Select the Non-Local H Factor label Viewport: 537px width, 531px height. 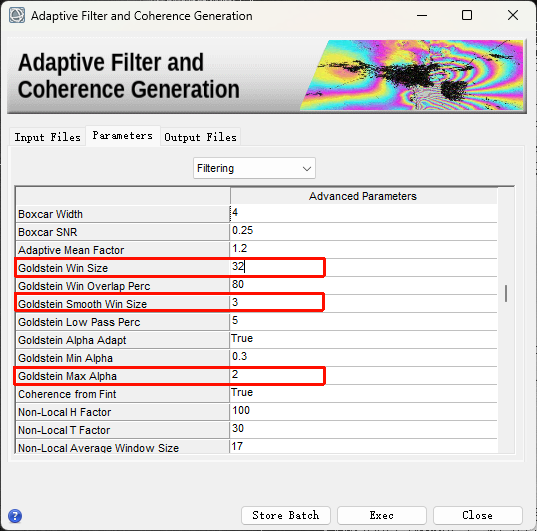click(x=123, y=412)
